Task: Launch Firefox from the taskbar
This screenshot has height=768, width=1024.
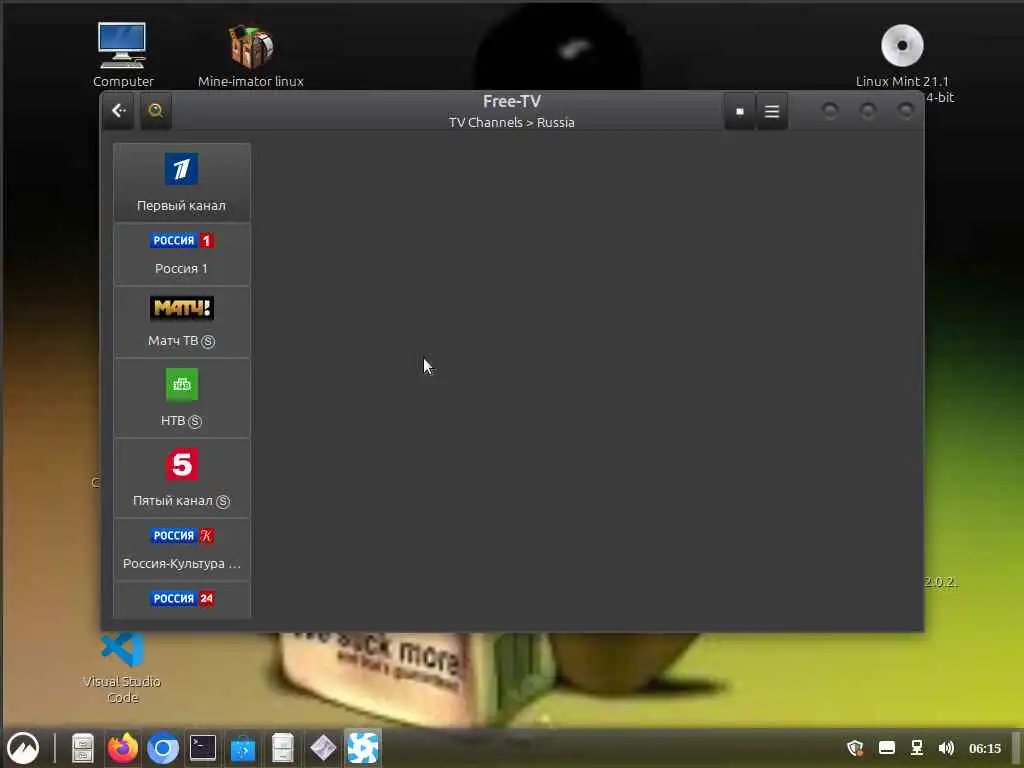Action: 123,748
